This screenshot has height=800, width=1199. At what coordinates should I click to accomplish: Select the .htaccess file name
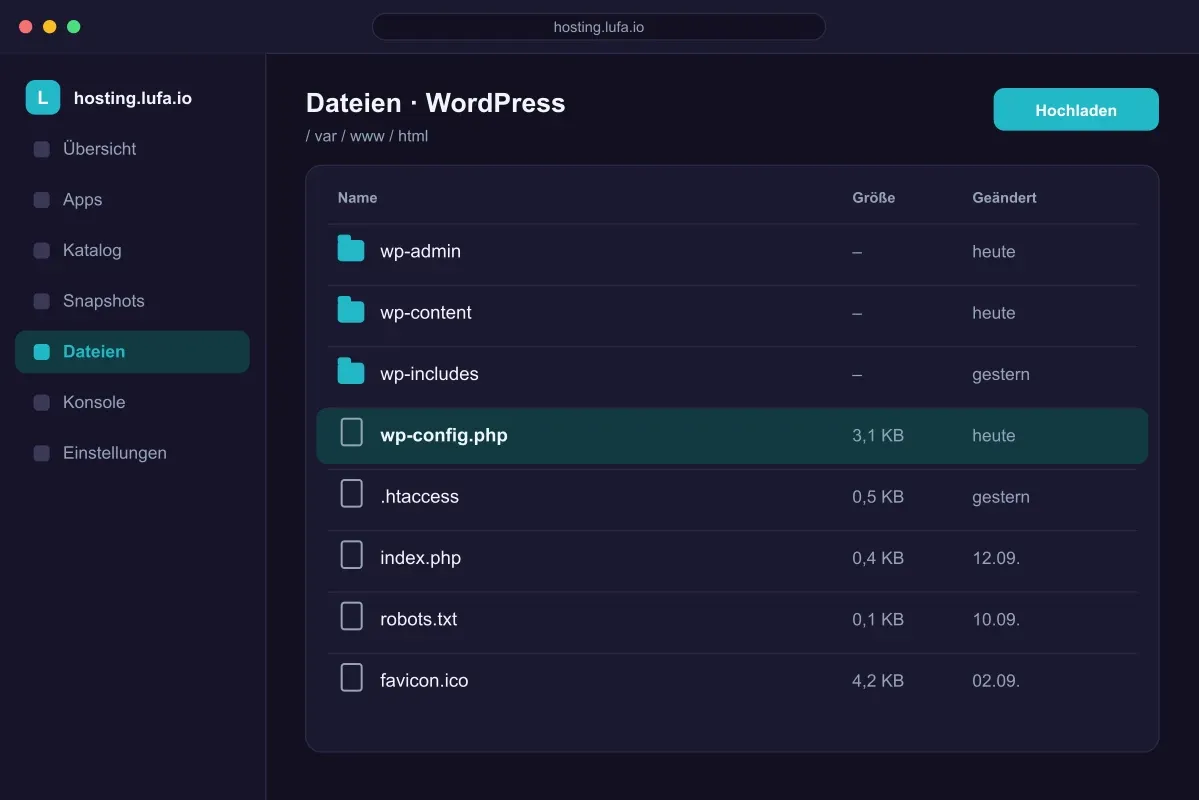[x=419, y=496]
